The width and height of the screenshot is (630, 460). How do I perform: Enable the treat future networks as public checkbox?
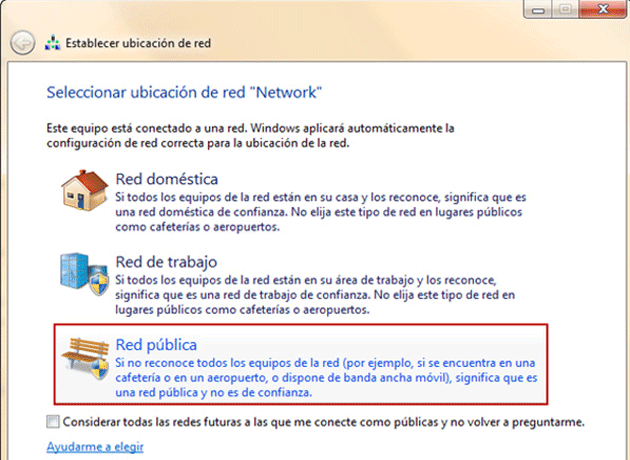tap(53, 421)
